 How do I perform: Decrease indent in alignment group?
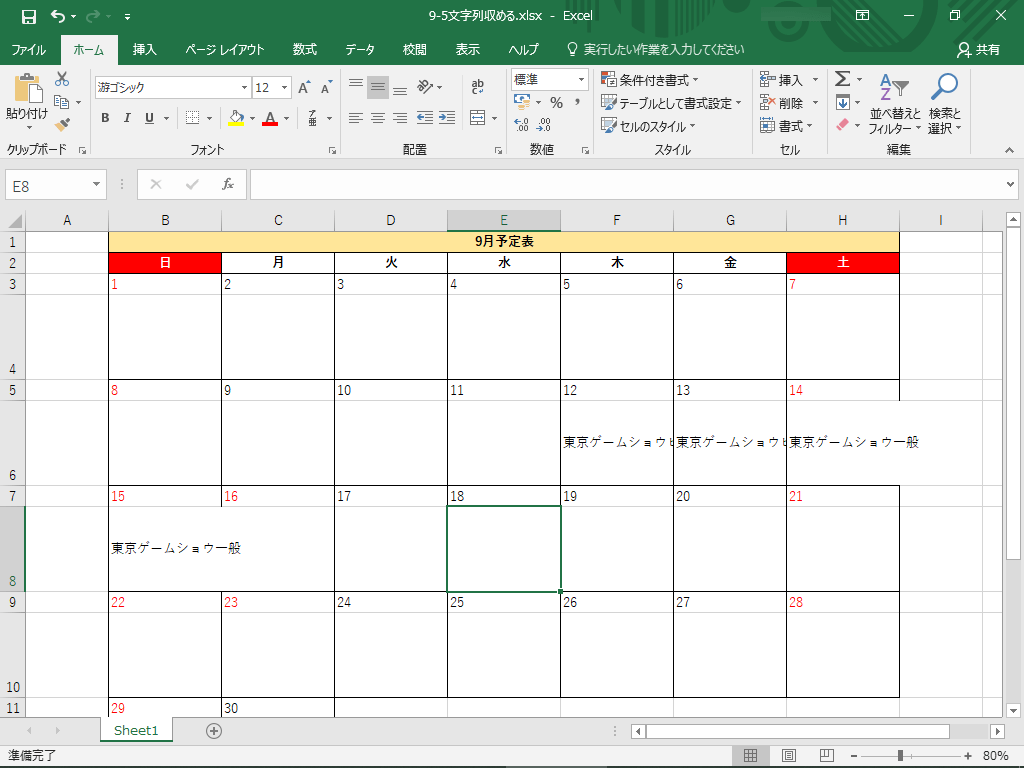click(x=425, y=118)
